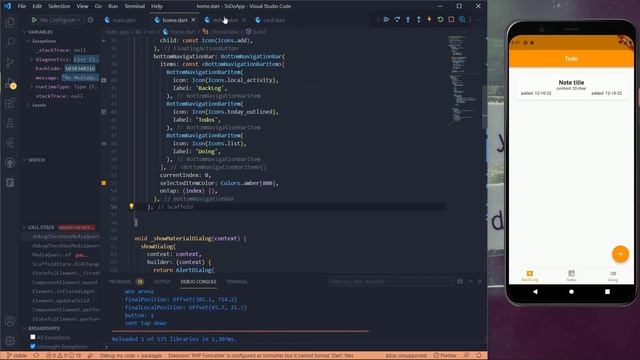
Task: Switch to the card.dart editor tab
Action: (x=273, y=20)
